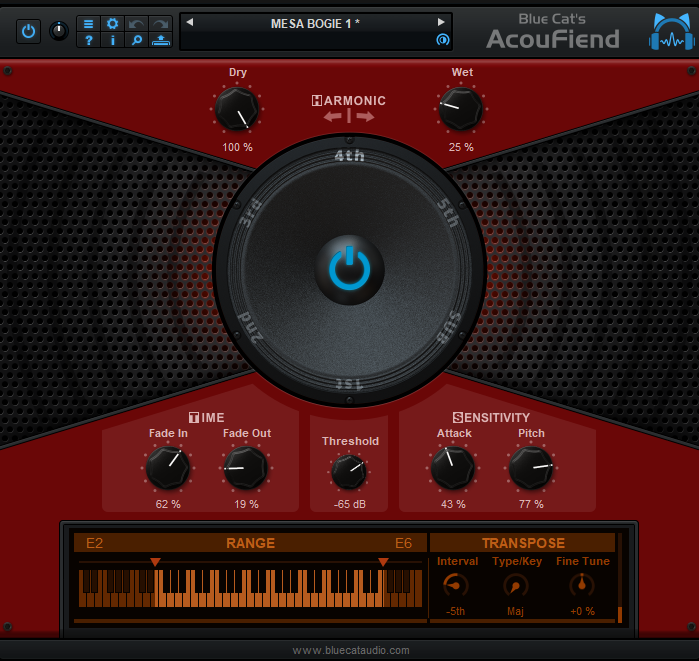Click the Dry value 100 %

(x=237, y=147)
